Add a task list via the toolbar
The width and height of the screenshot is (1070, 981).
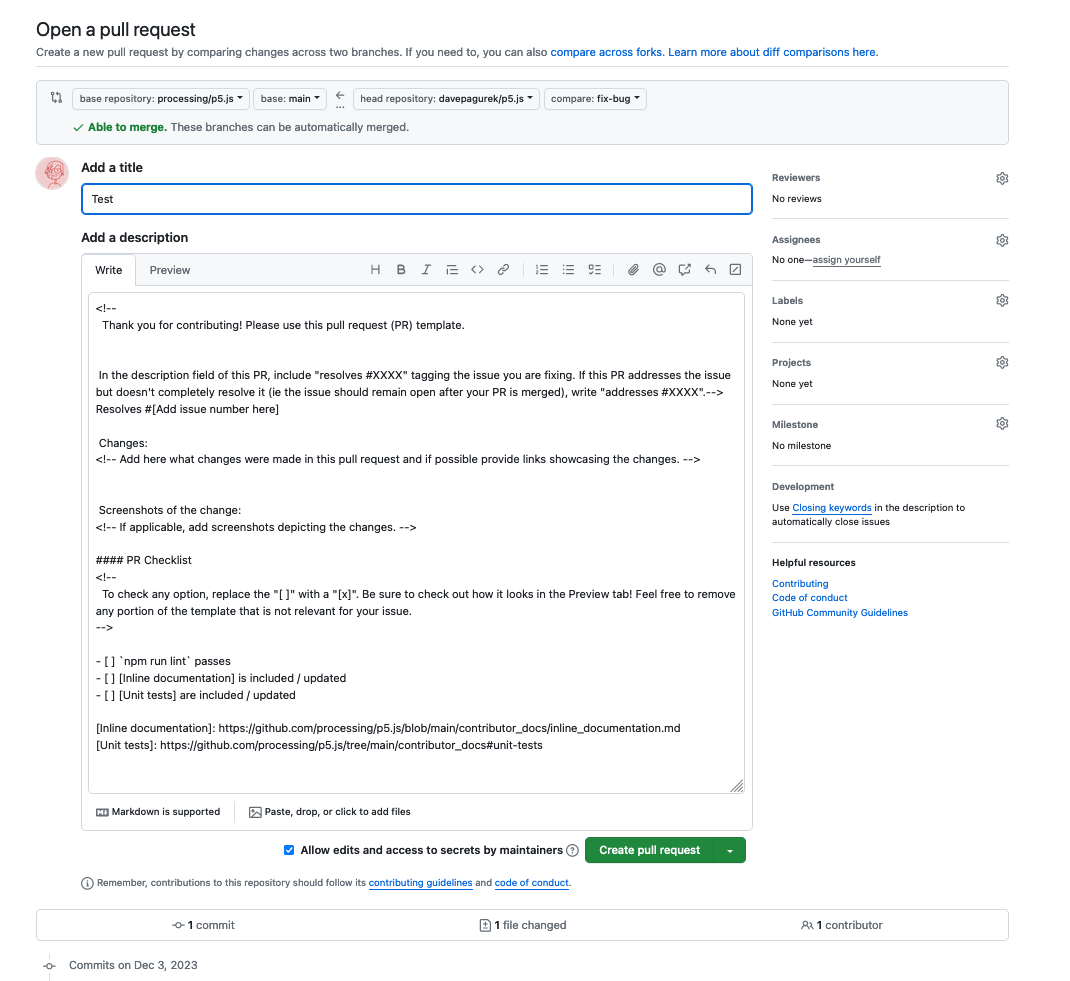coord(593,269)
